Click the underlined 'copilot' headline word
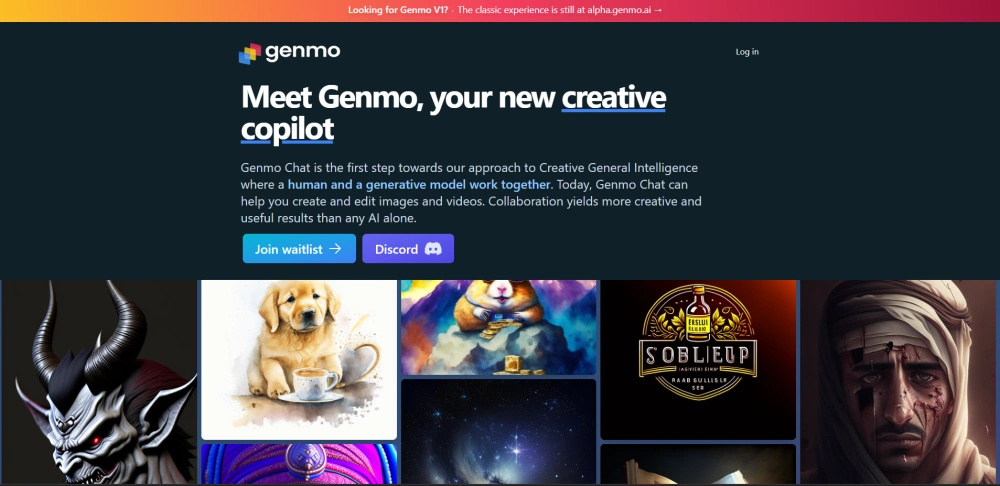 287,129
